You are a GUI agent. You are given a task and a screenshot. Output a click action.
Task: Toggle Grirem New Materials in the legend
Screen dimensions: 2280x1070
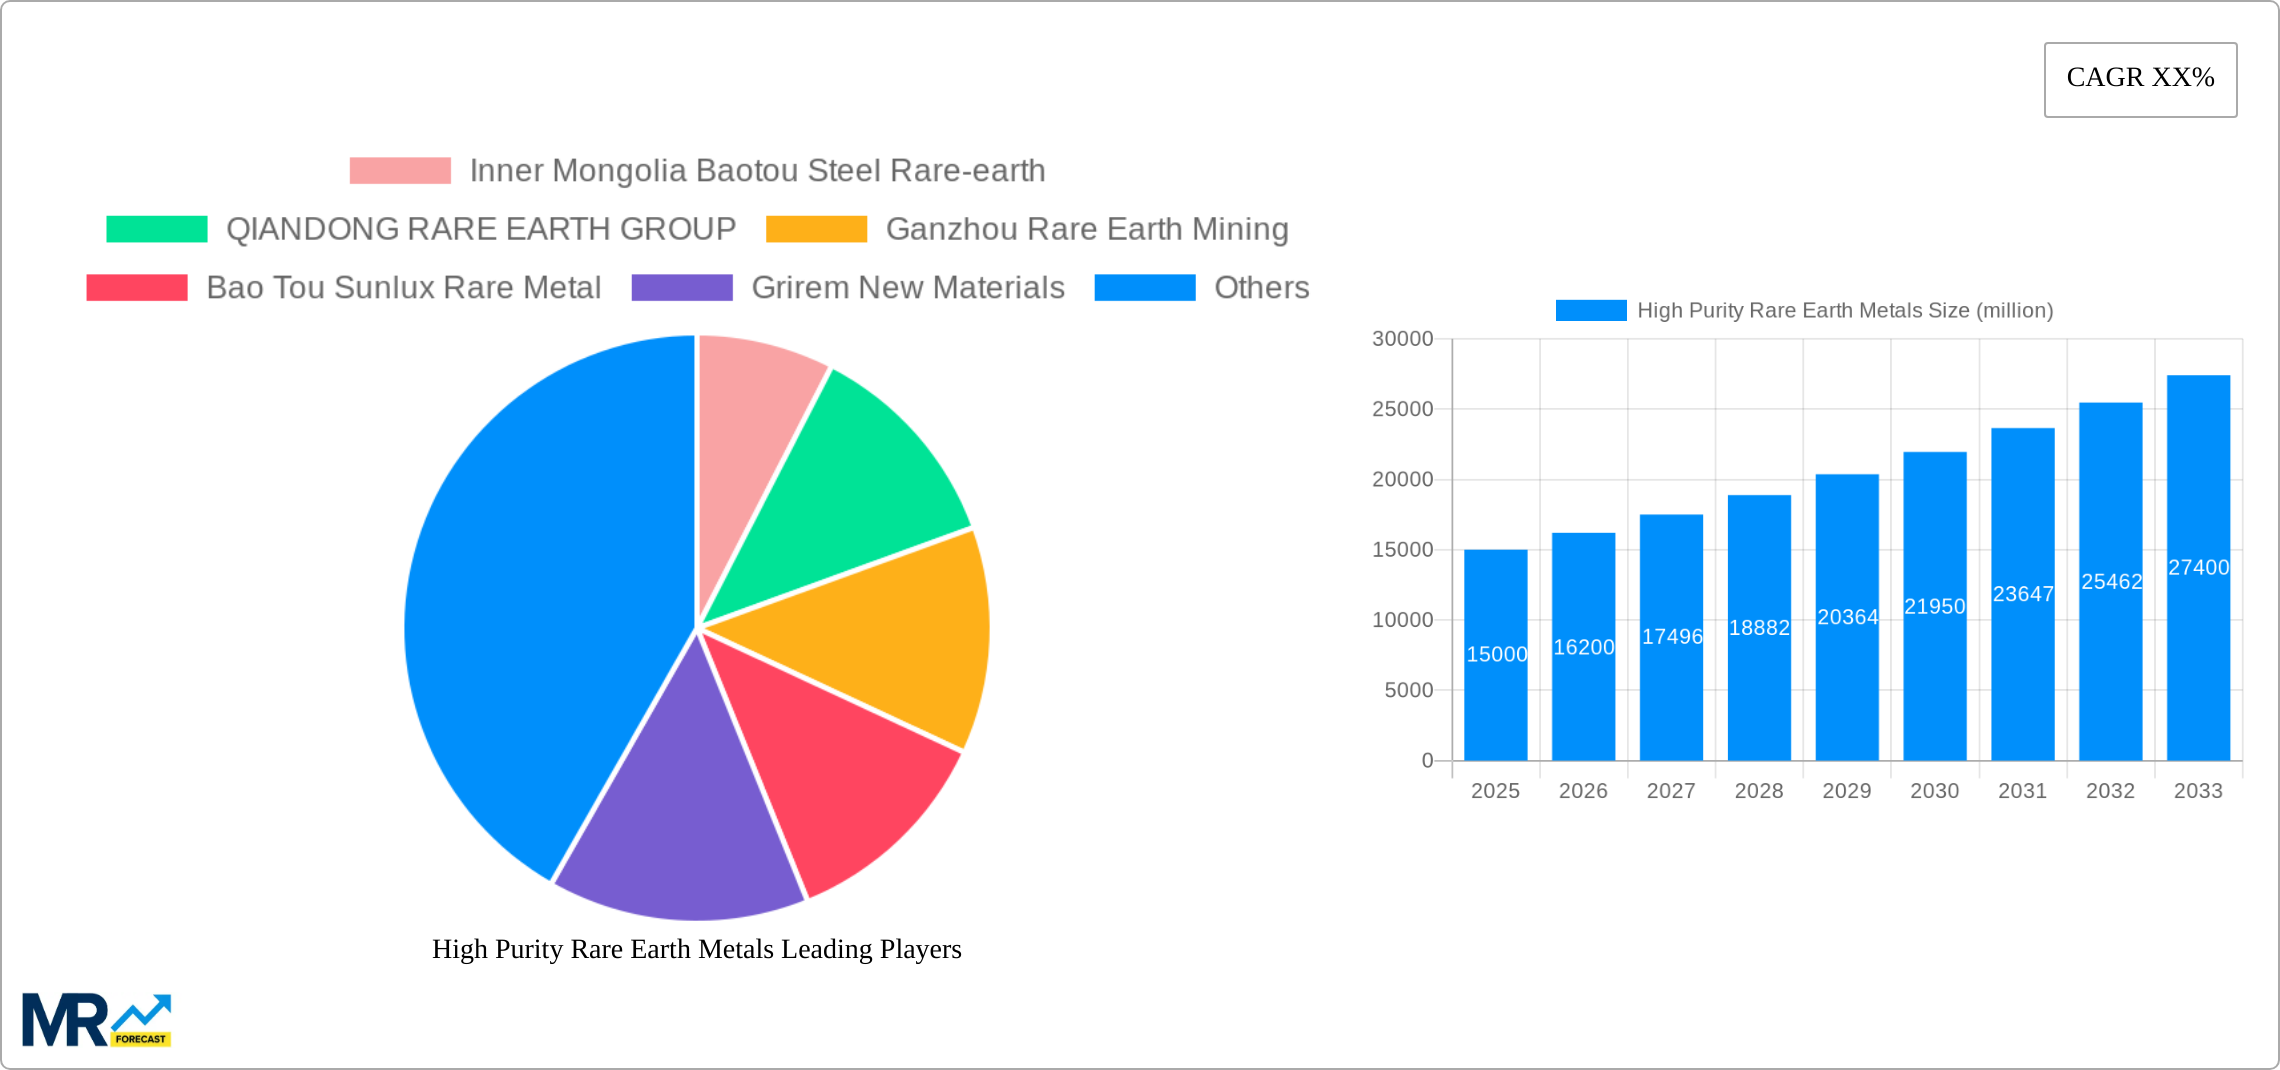[x=906, y=288]
